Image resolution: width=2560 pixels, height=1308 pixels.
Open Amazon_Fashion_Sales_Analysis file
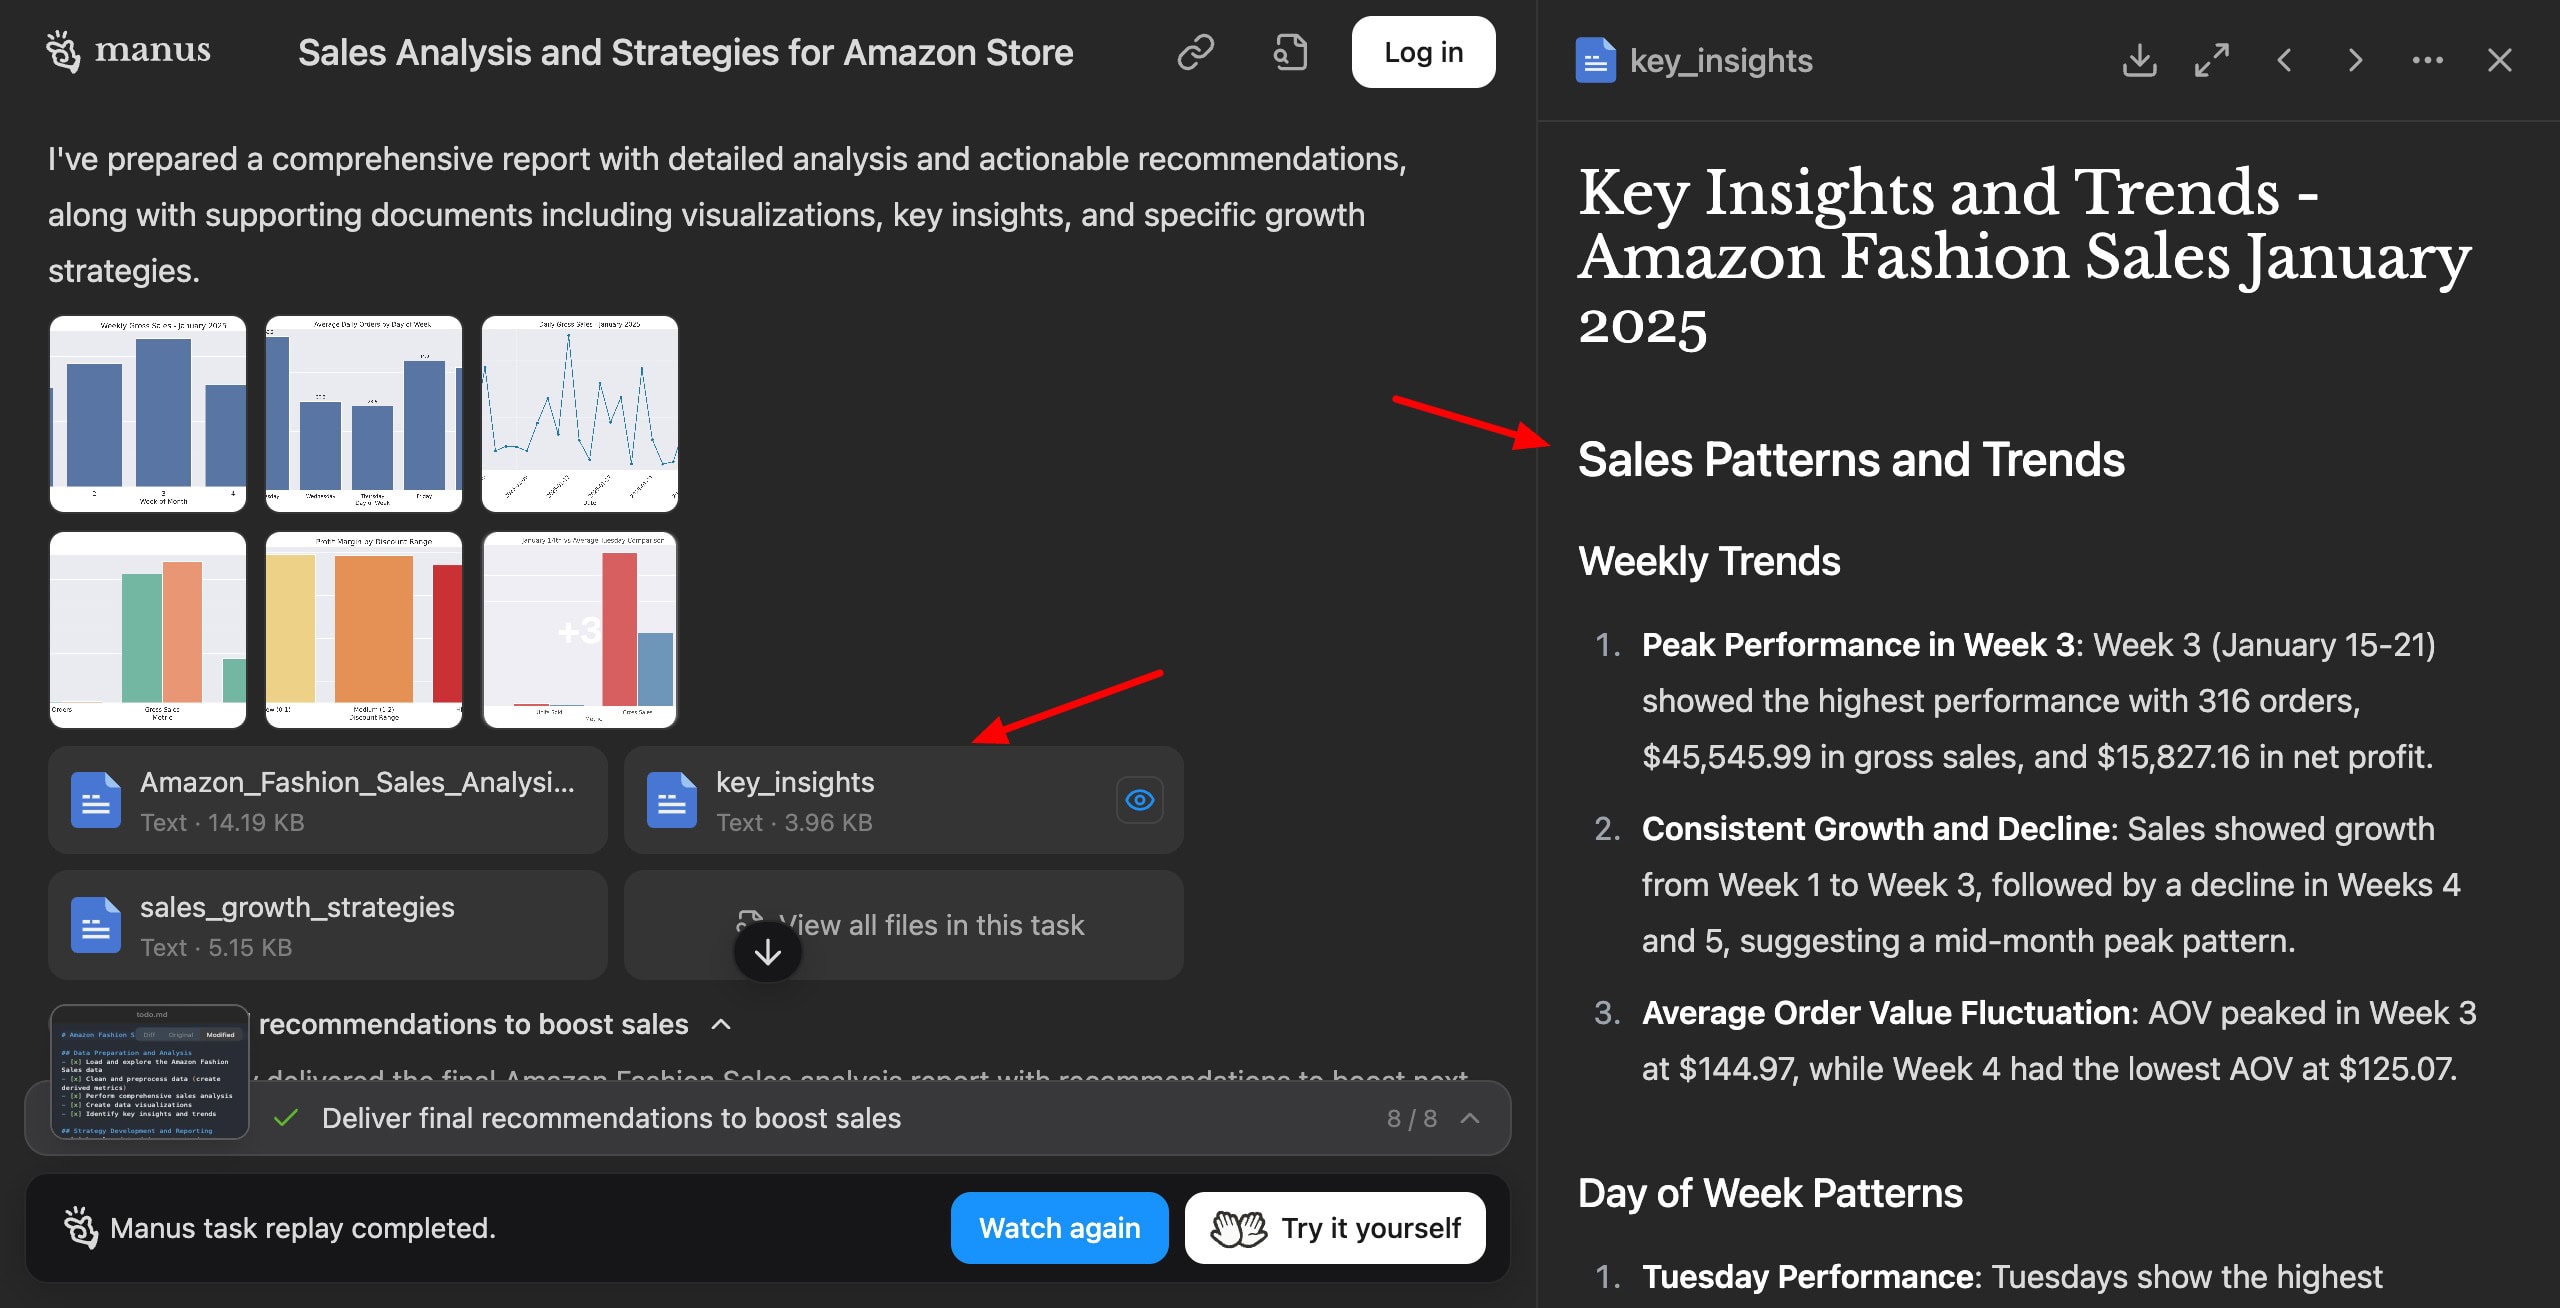pos(328,800)
